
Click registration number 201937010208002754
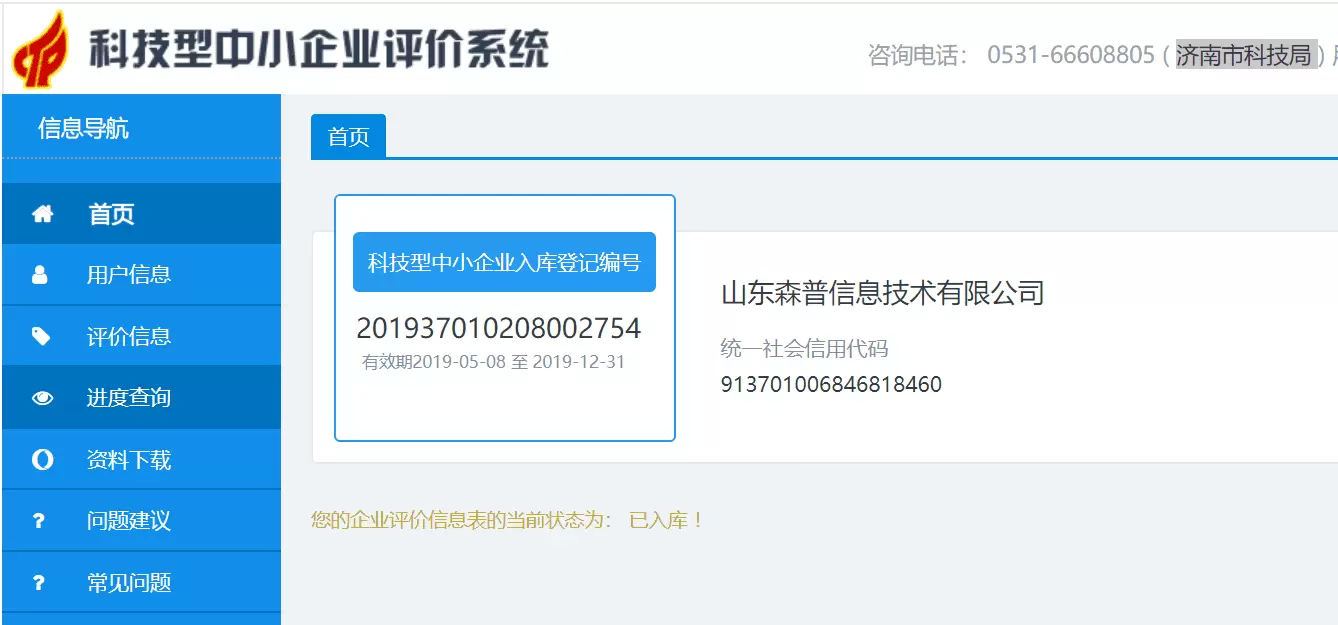[x=499, y=328]
